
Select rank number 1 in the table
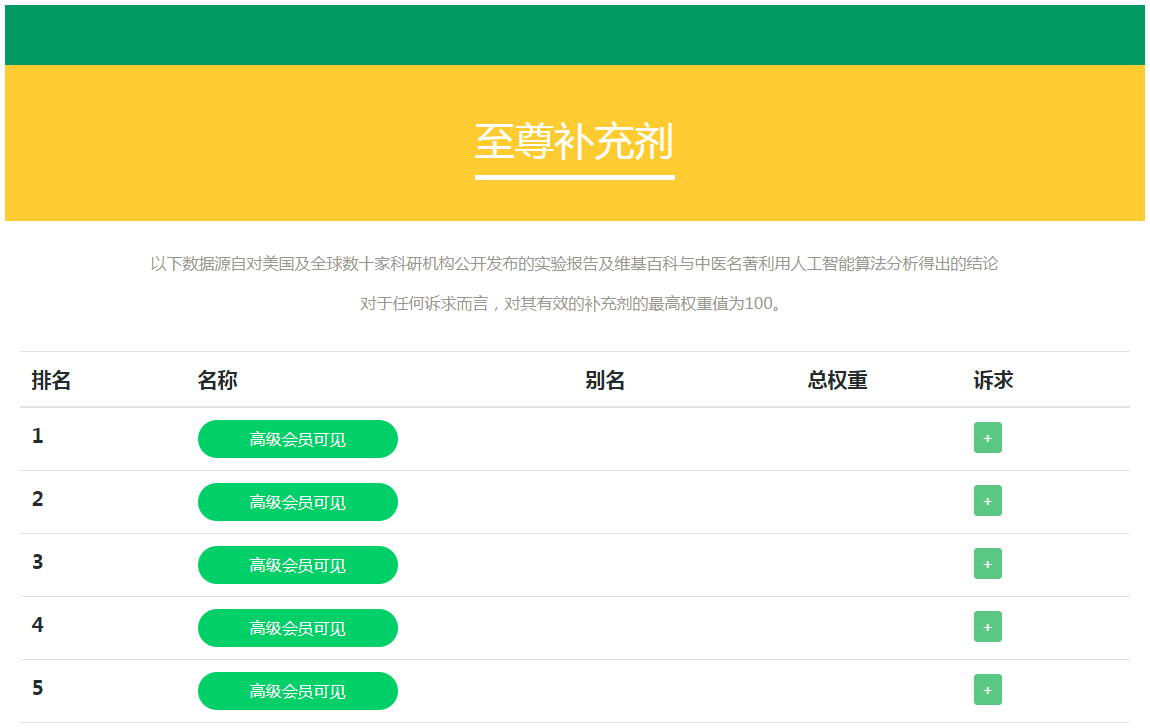click(38, 436)
